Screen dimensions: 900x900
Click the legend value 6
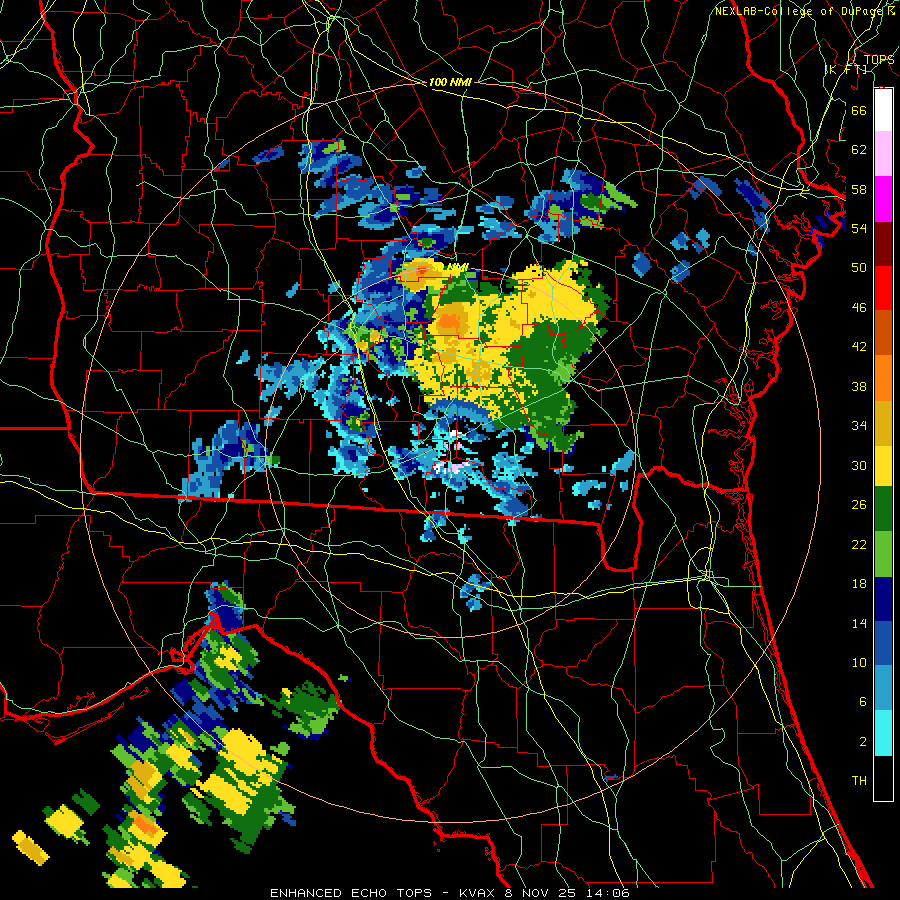tap(862, 702)
